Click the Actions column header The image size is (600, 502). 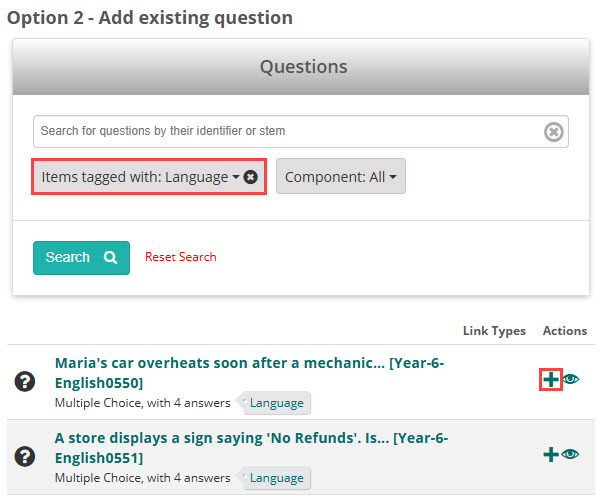pos(564,331)
